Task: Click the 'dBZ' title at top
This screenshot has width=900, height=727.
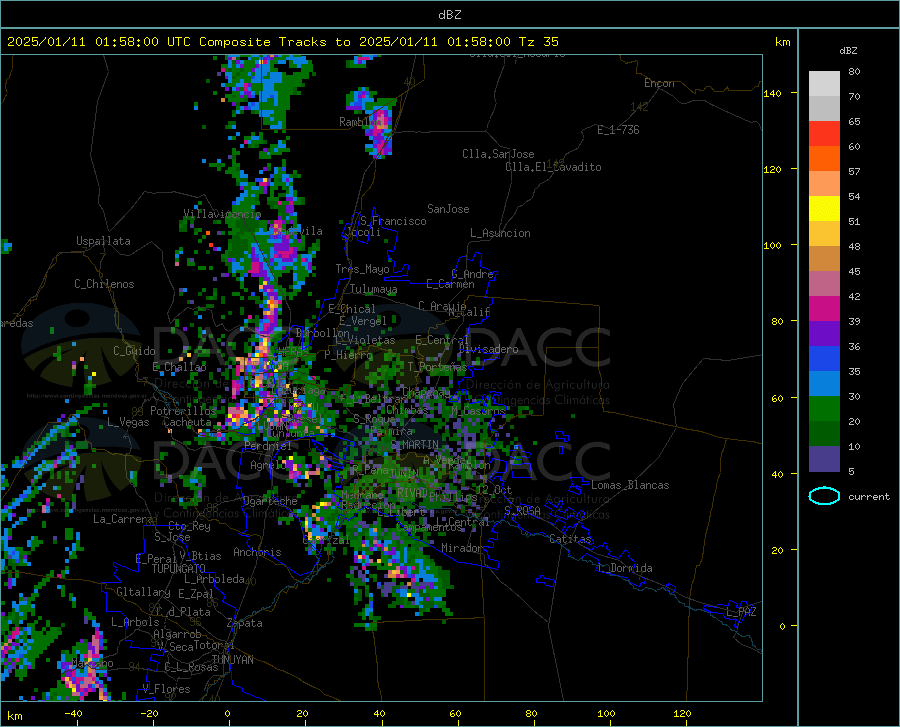Action: point(449,15)
